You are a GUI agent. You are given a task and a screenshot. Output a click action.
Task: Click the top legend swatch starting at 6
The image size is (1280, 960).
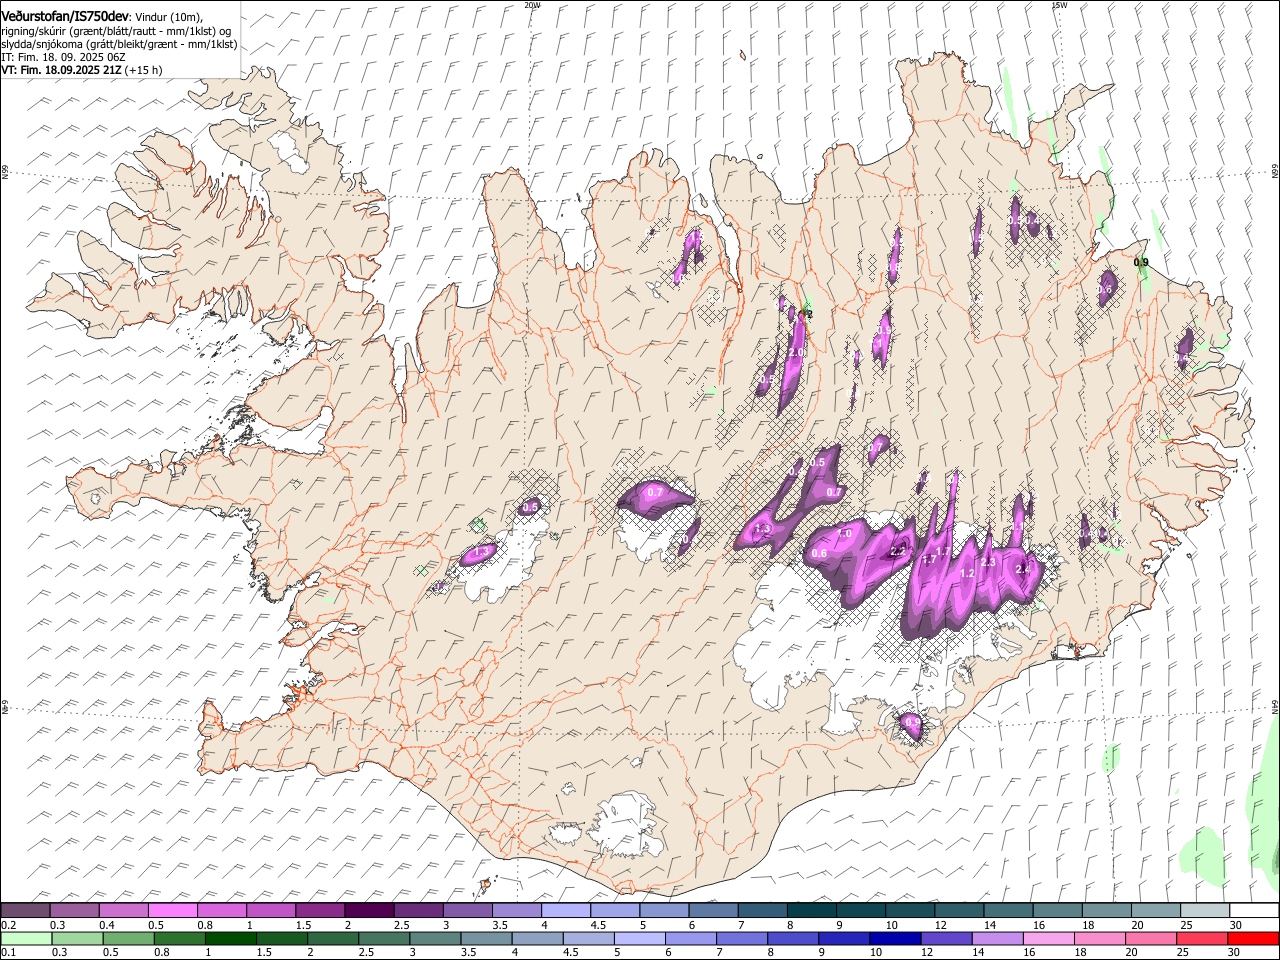(x=714, y=911)
